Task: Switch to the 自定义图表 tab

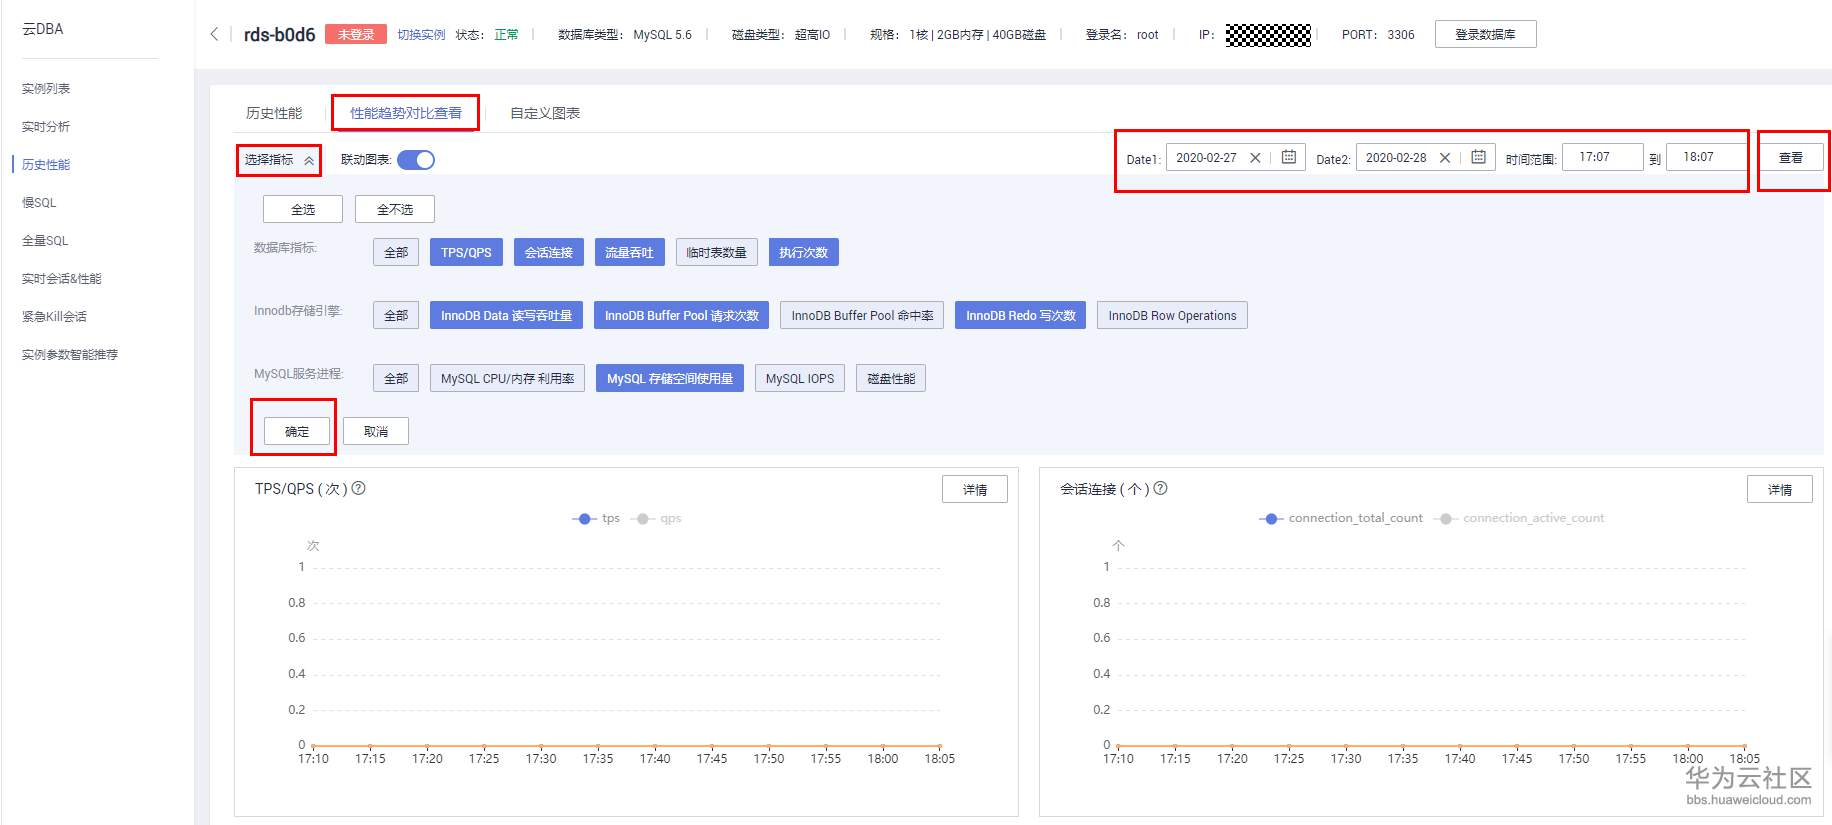Action: pyautogui.click(x=545, y=113)
